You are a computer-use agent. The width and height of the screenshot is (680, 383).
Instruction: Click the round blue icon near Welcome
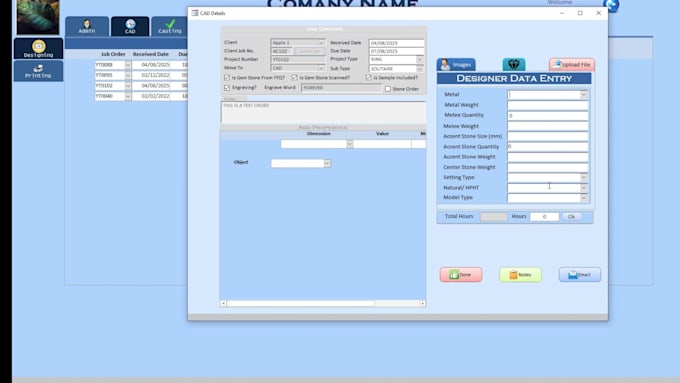tap(611, 6)
